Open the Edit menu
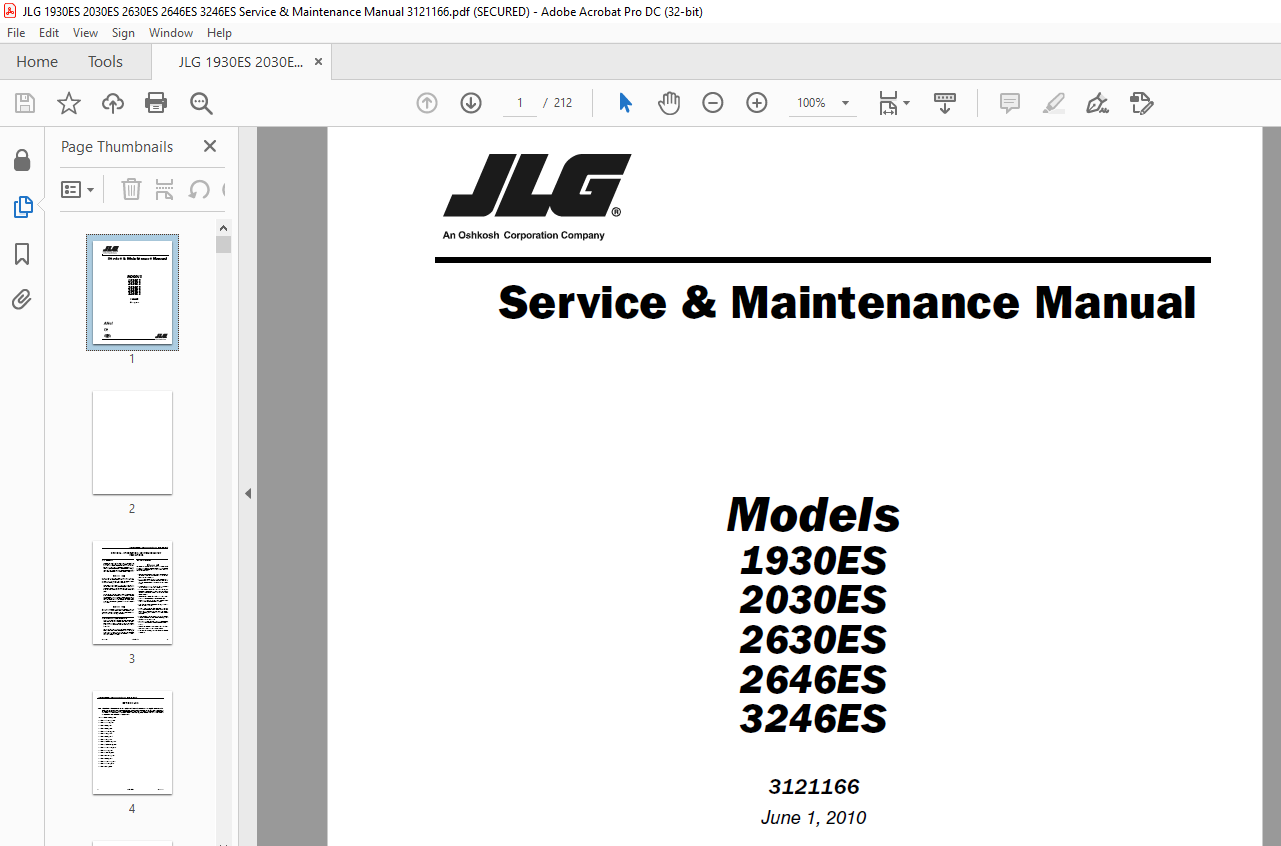Screen dimensions: 1281x846 tap(49, 33)
